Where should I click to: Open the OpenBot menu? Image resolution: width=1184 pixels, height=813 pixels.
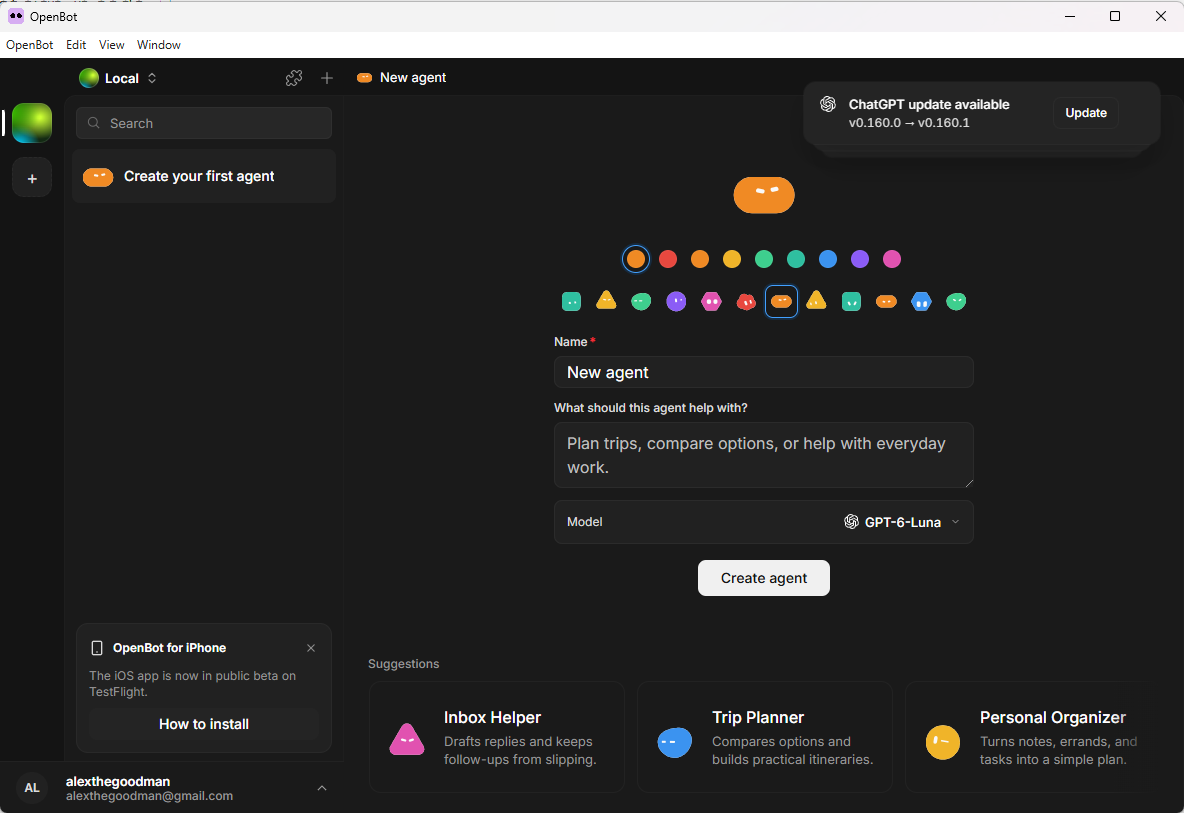(29, 45)
